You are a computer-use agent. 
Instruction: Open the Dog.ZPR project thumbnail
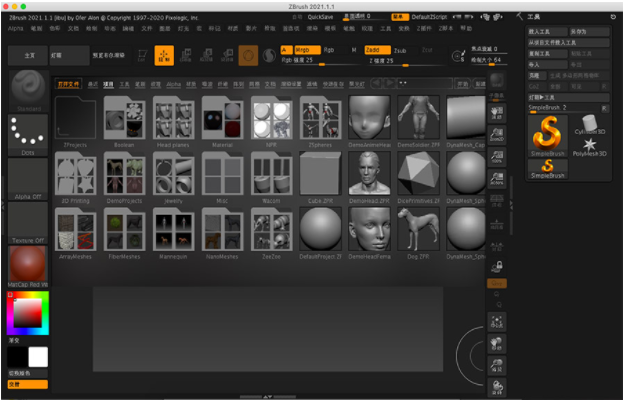point(421,231)
